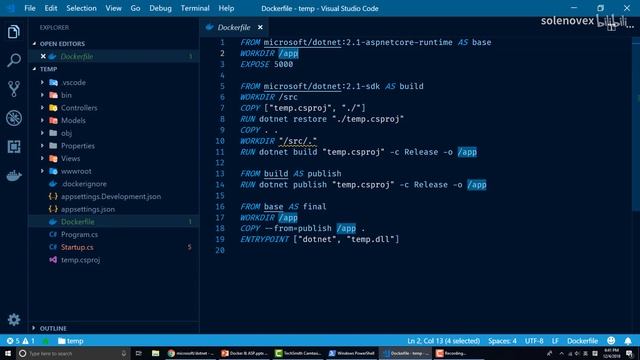Open the View menu
Screen dimensions: 640x360
point(113,8)
